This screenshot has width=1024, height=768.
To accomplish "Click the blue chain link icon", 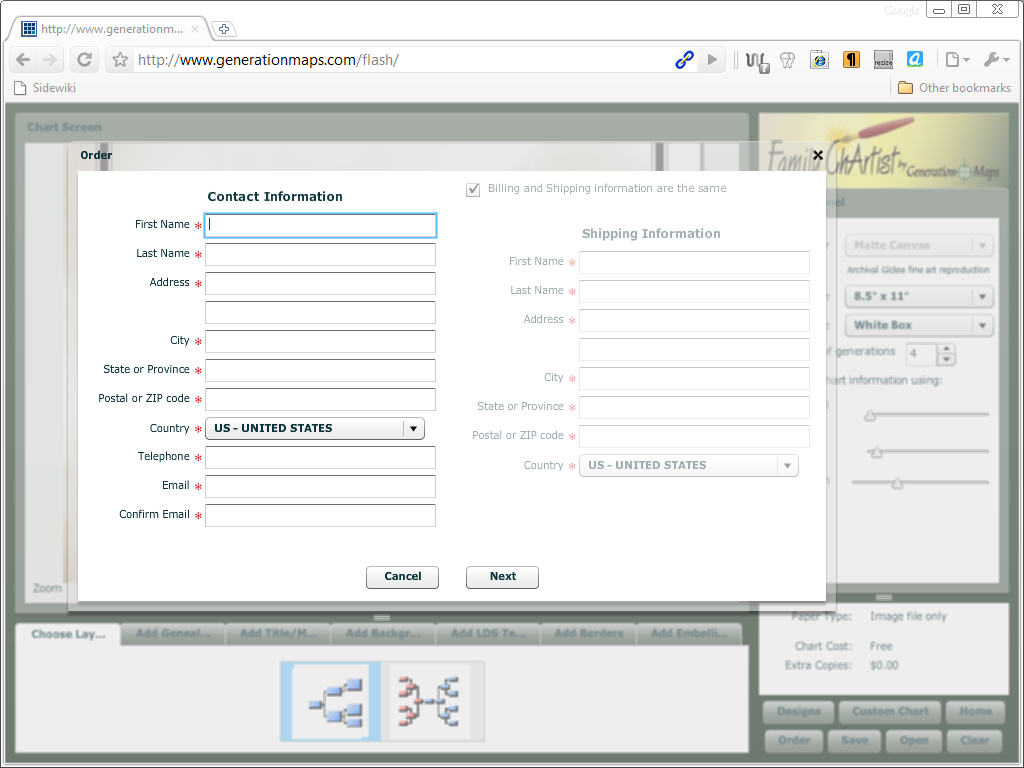I will (684, 60).
